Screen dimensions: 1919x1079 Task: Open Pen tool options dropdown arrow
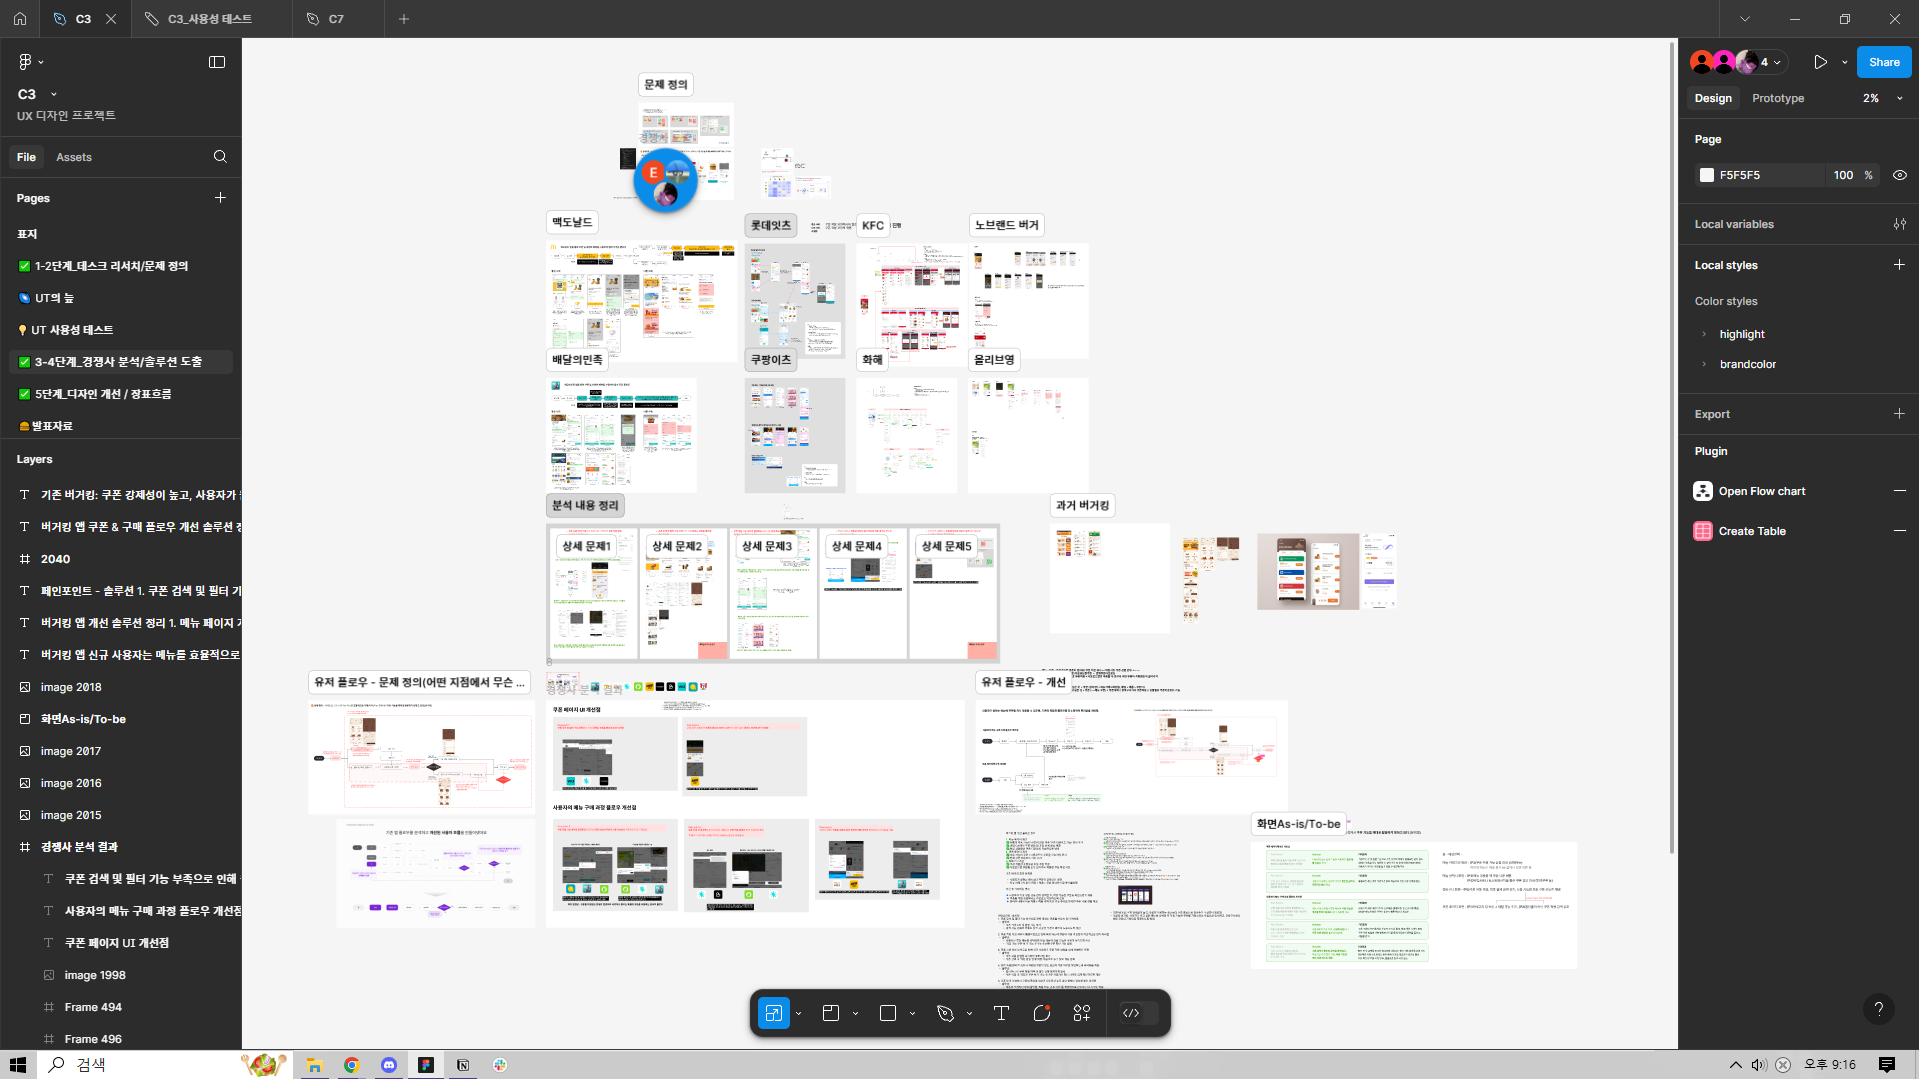969,1013
